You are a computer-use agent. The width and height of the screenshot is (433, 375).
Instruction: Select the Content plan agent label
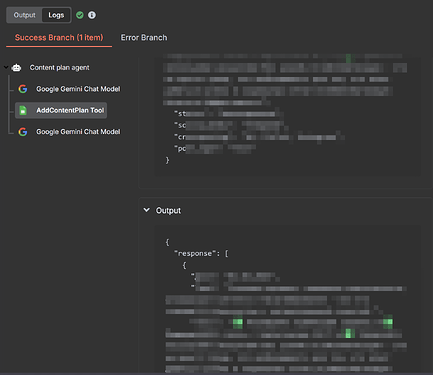60,68
